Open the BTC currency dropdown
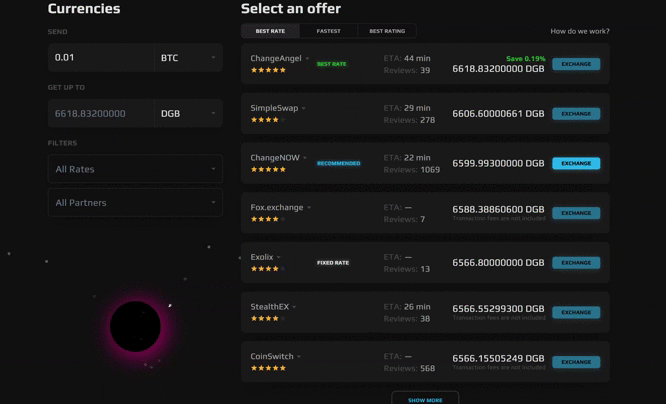The width and height of the screenshot is (666, 404). (188, 57)
